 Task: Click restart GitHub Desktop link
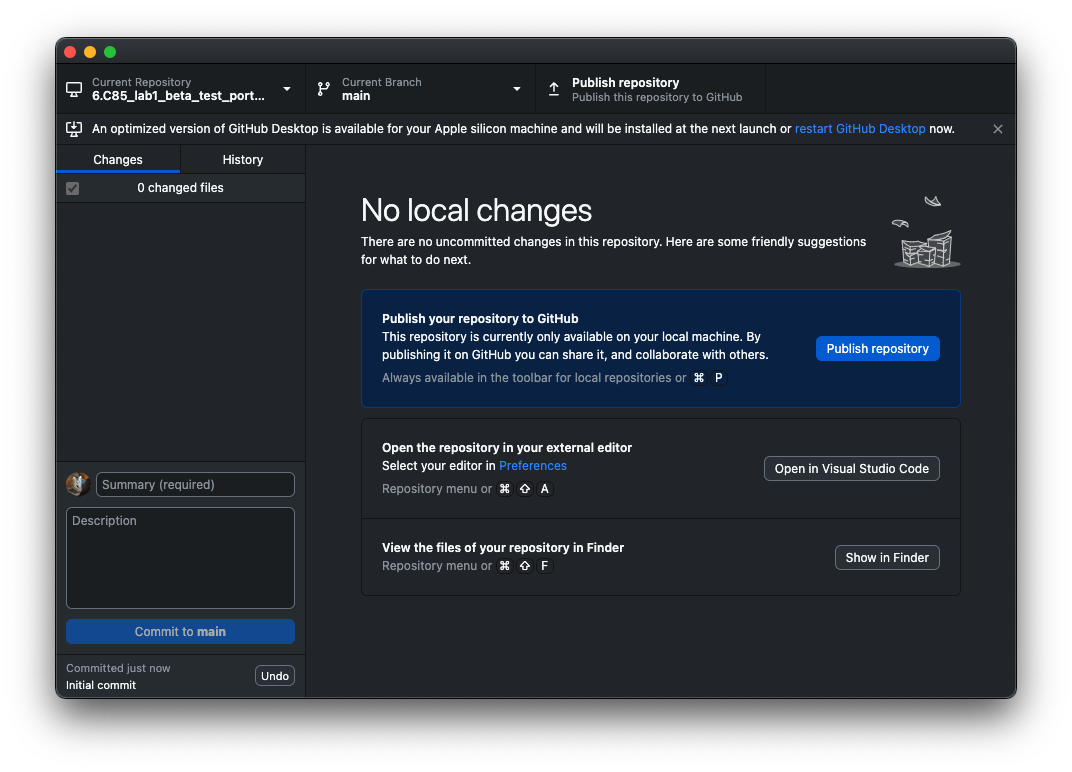(860, 129)
